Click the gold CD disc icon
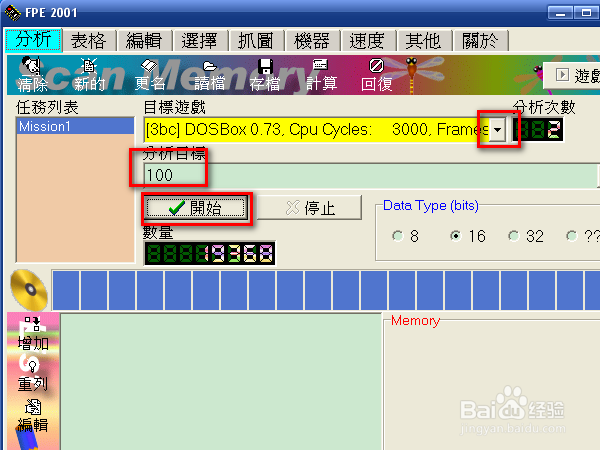The image size is (600, 450). [29, 290]
